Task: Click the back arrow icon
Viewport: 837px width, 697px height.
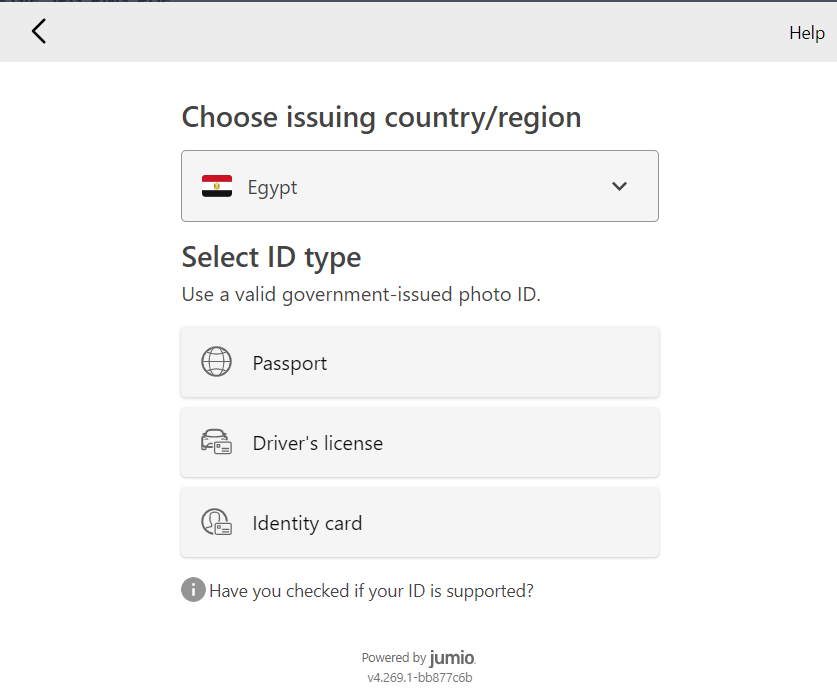Action: click(x=39, y=32)
